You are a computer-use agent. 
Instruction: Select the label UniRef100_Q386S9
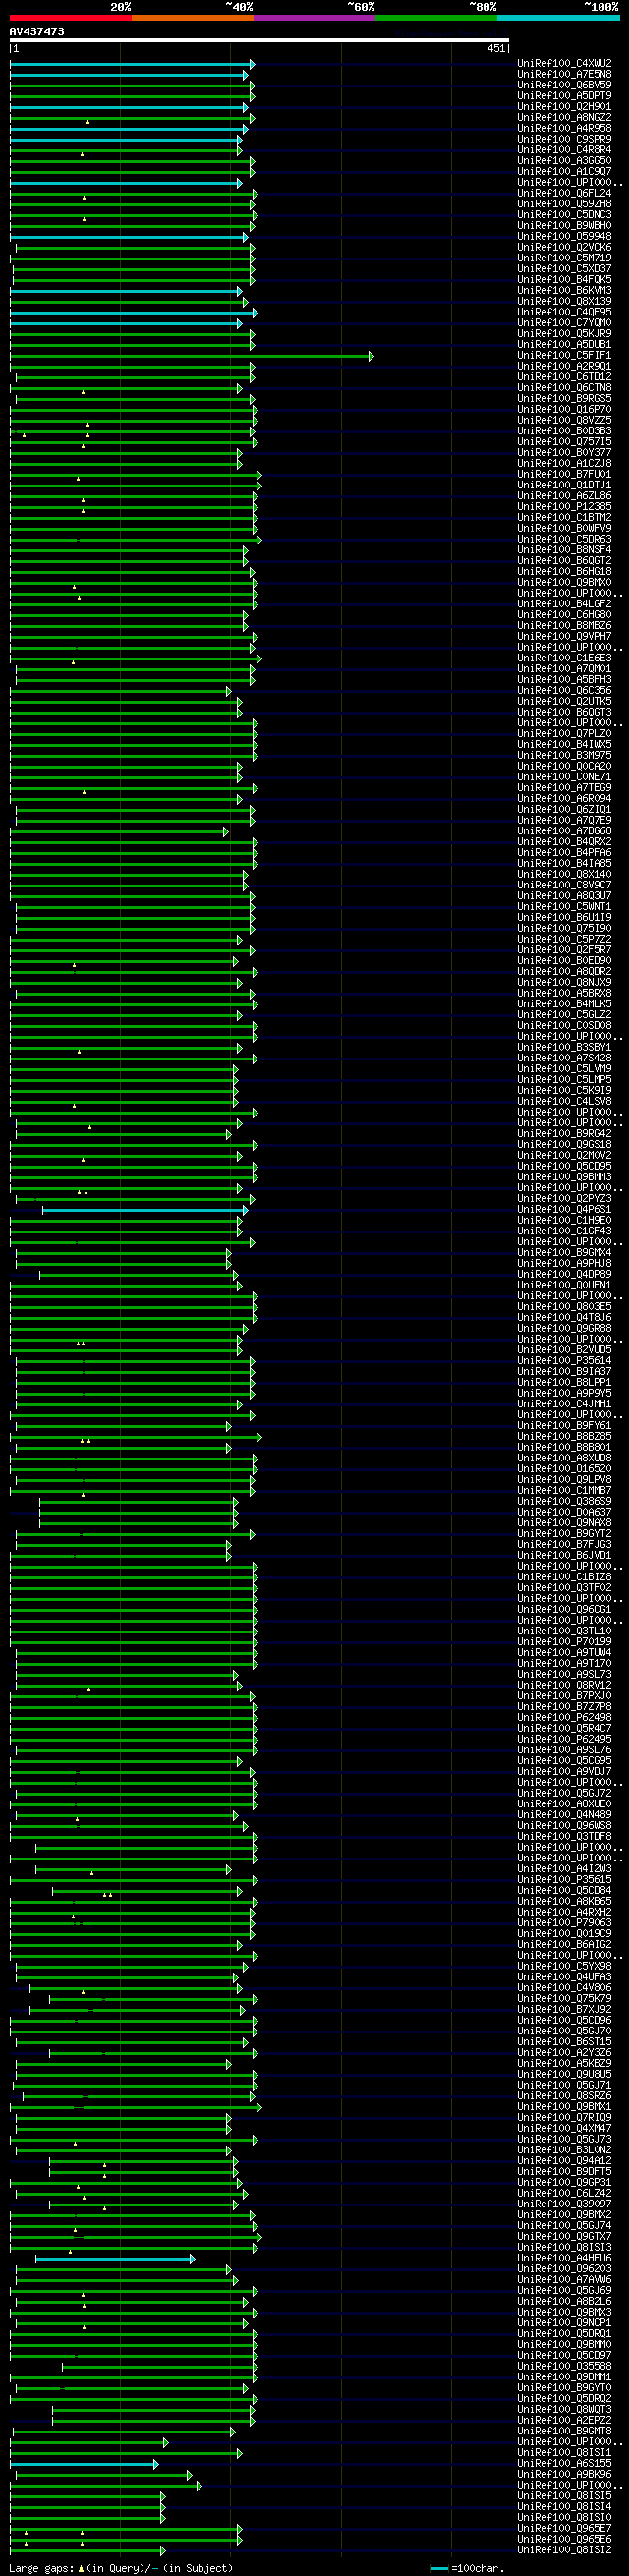coord(565,1501)
